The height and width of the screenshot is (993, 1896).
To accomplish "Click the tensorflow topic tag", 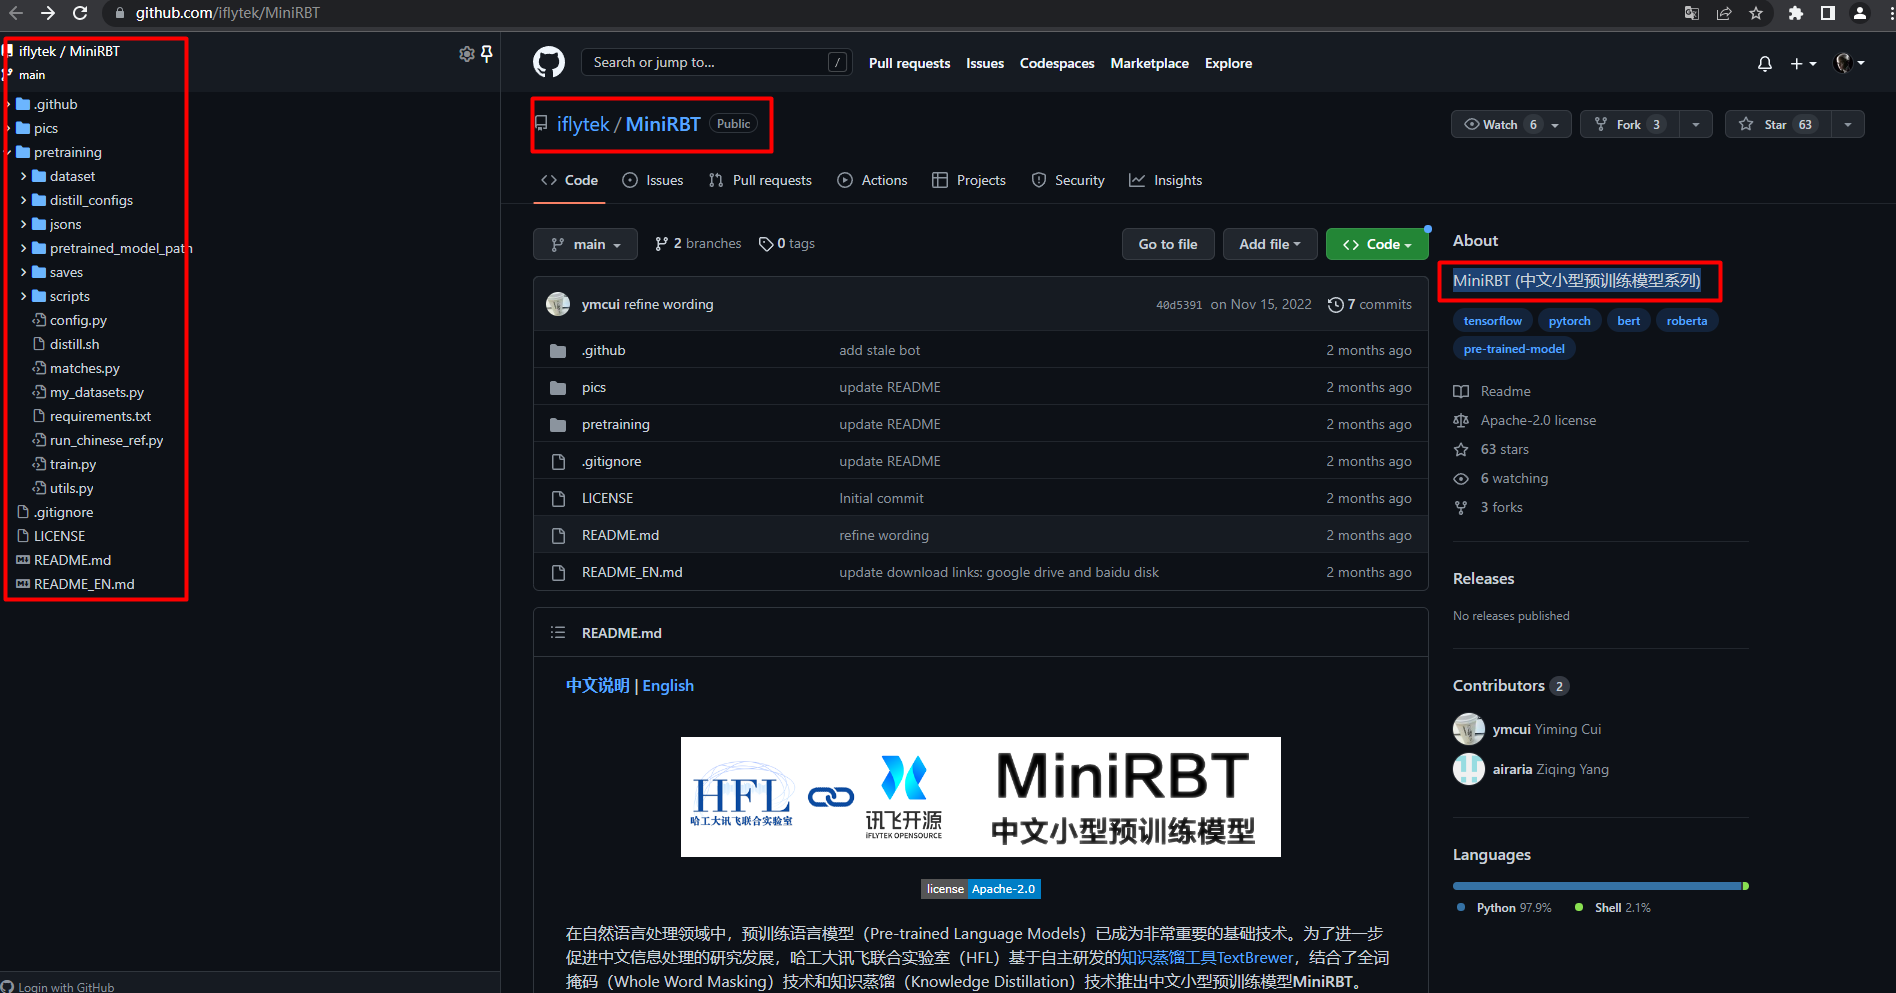I will click(1492, 321).
